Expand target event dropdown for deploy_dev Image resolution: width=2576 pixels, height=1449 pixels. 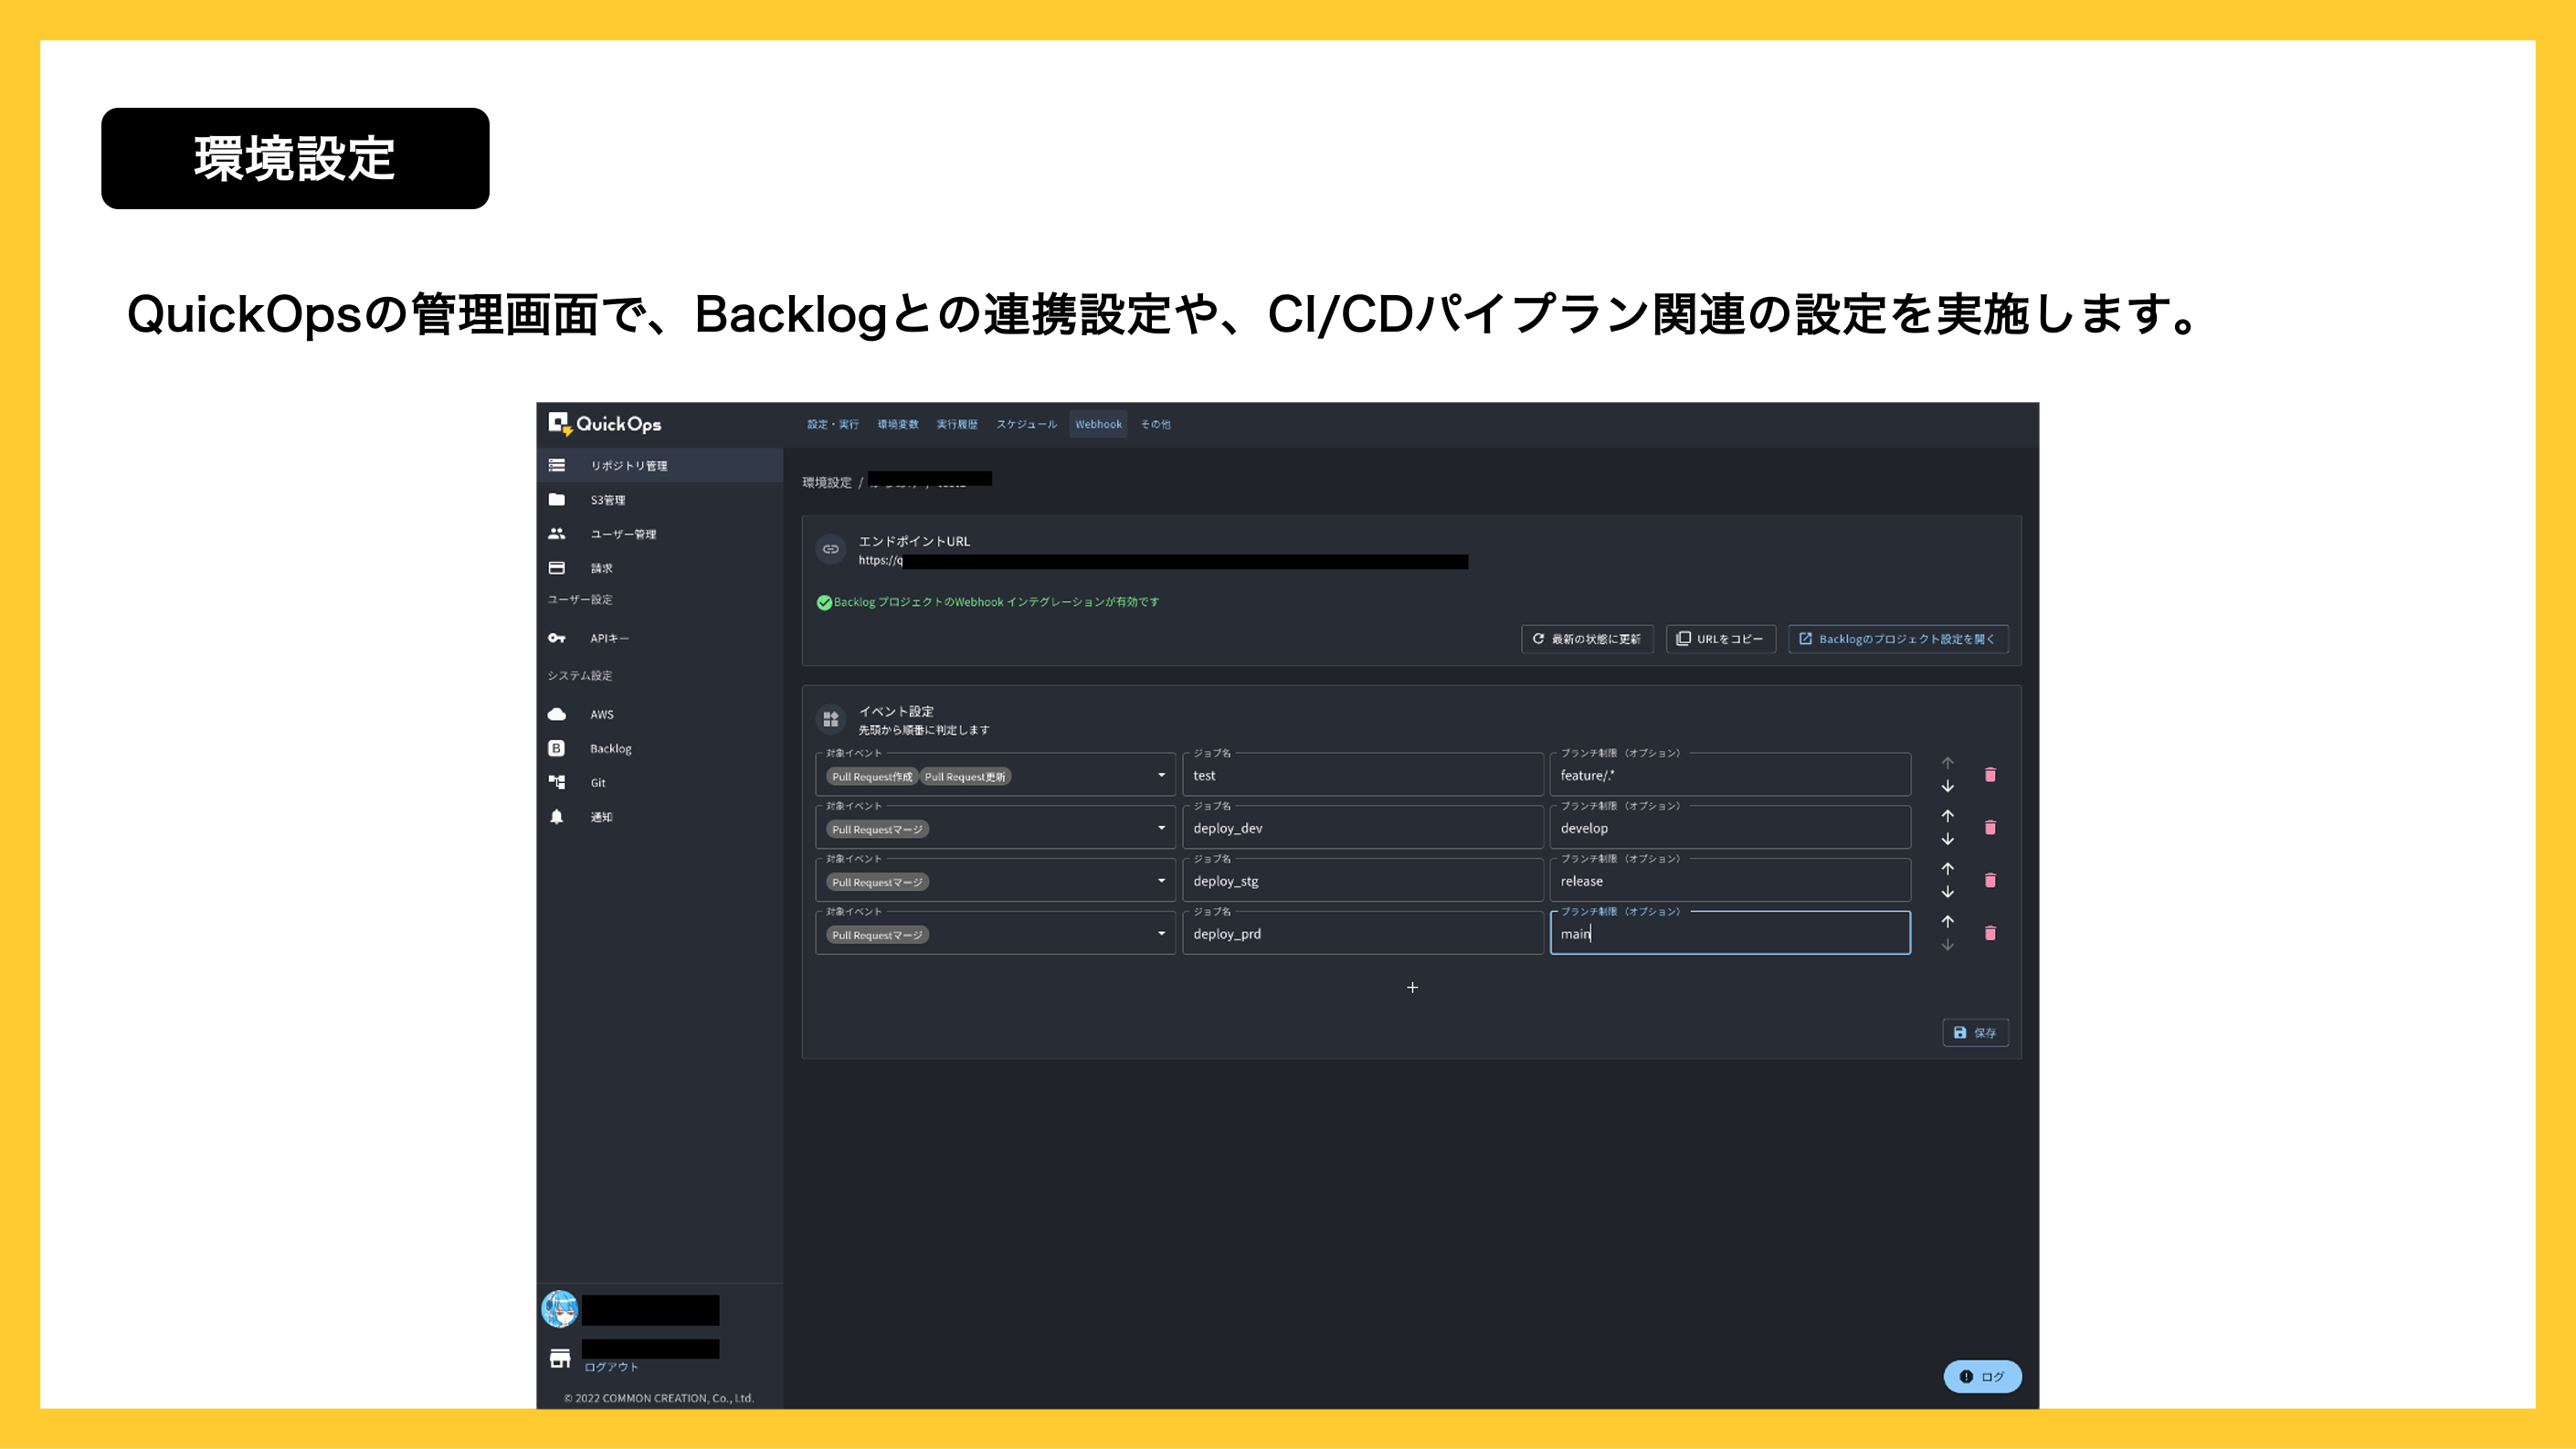point(1161,829)
